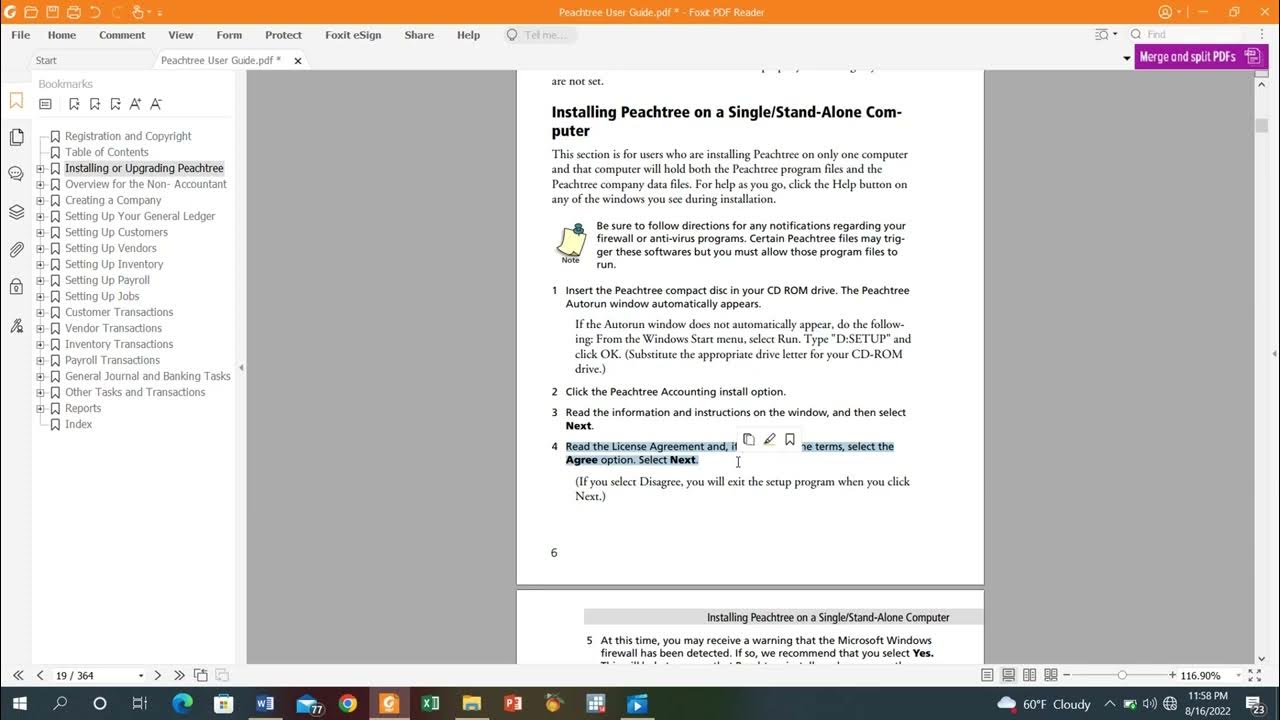Open the Attachments paperclip panel icon
The image size is (1280, 720).
(16, 250)
